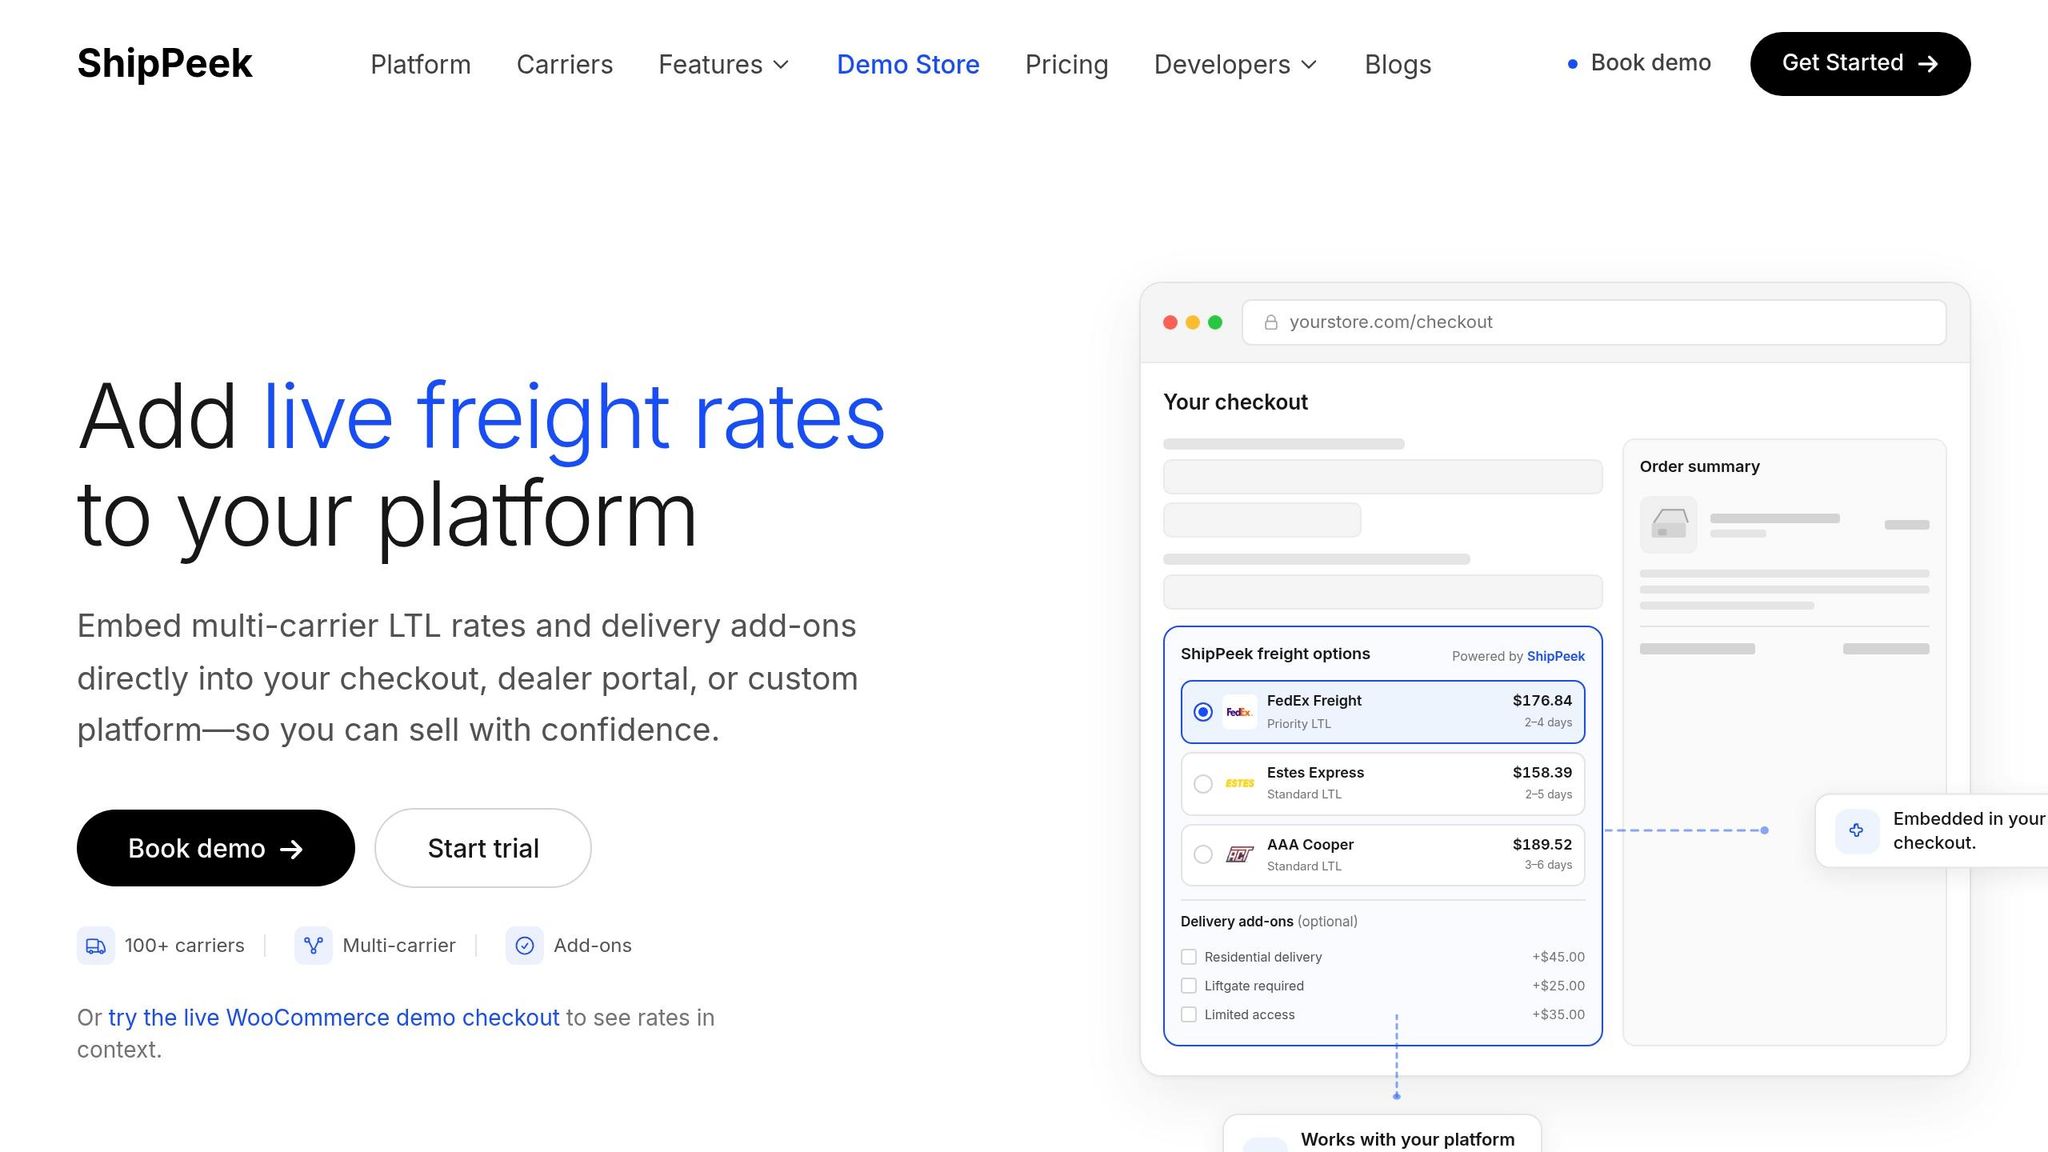Viewport: 2048px width, 1152px height.
Task: Click the Get Started button
Action: pos(1860,64)
